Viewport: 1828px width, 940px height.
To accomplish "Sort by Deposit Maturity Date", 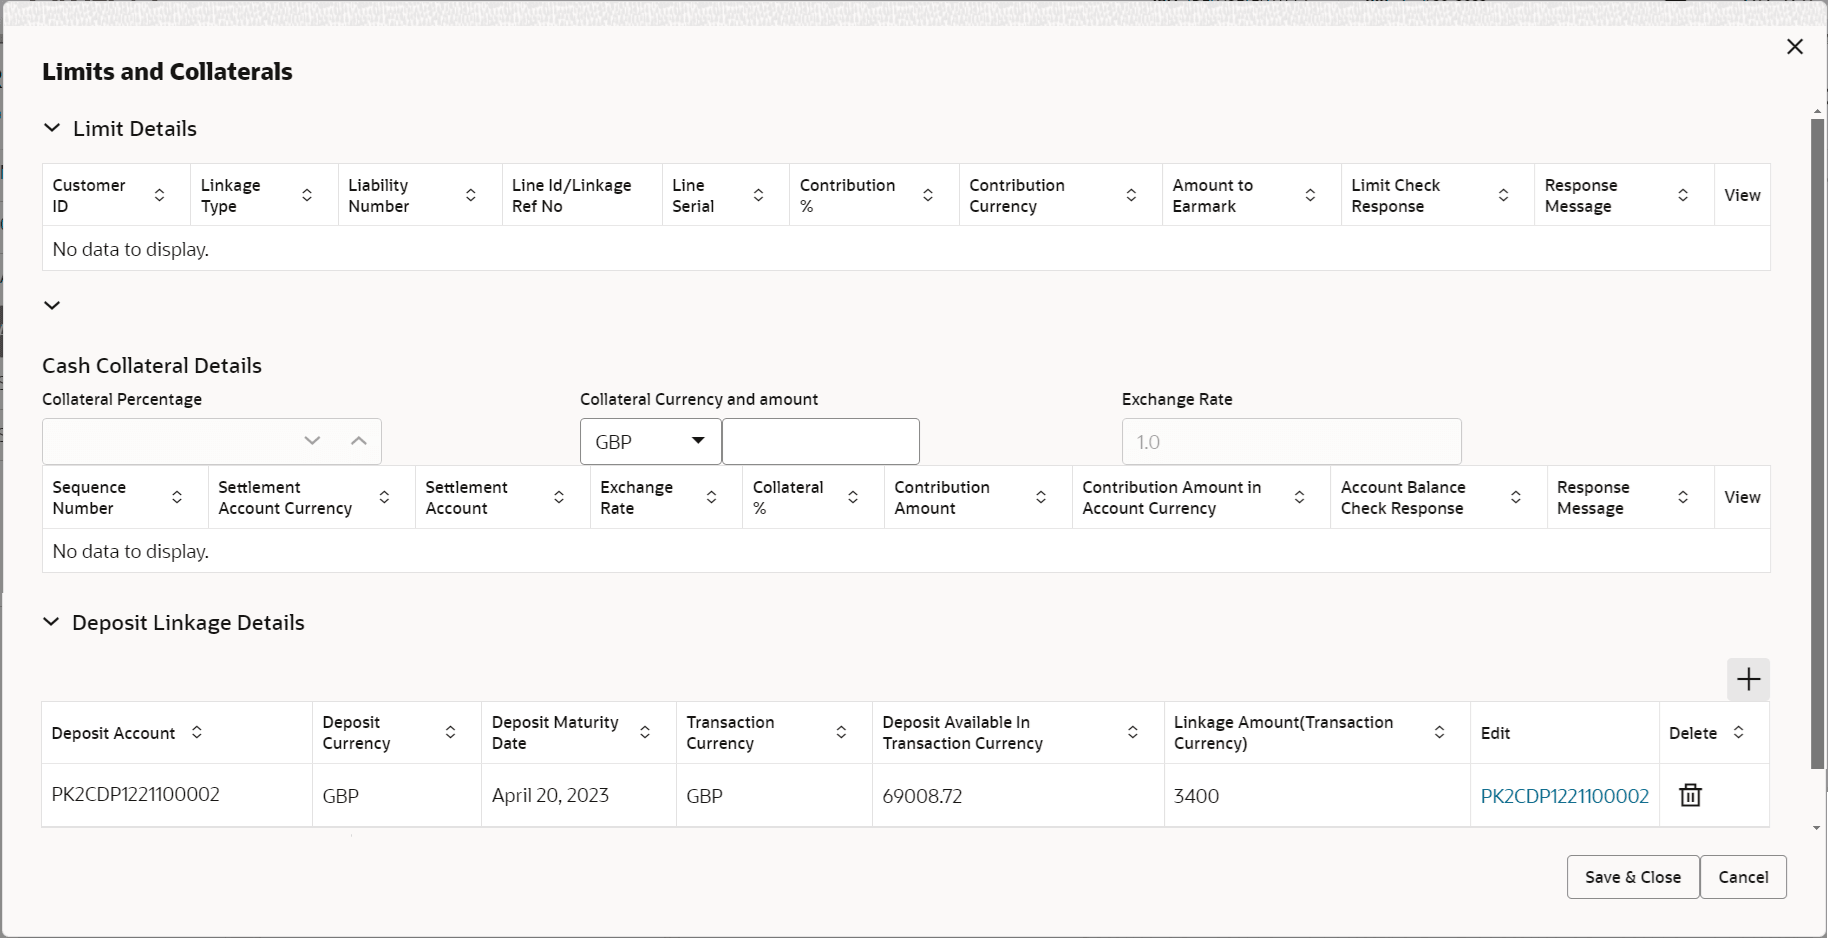I will pos(645,732).
